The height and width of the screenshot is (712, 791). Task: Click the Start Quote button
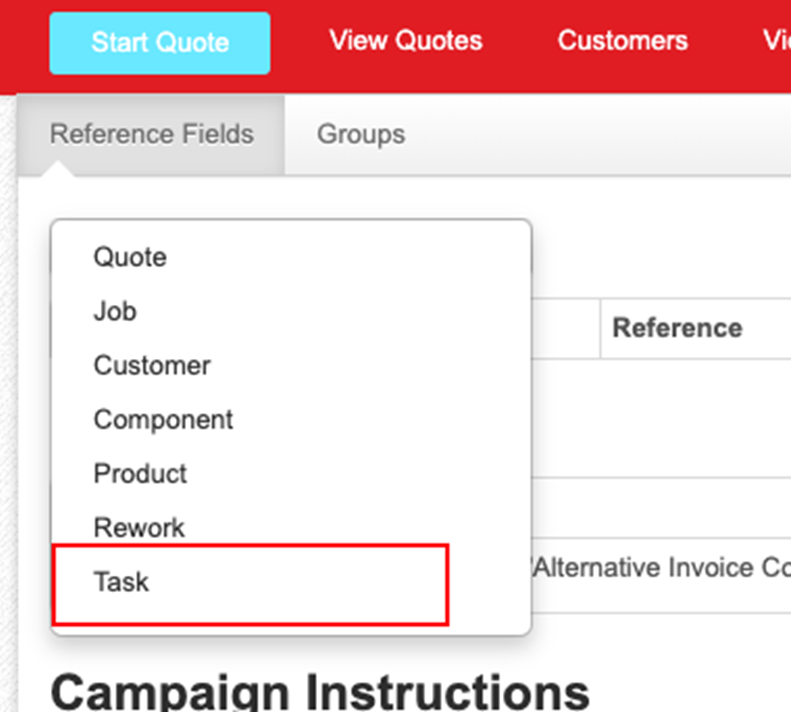[160, 43]
